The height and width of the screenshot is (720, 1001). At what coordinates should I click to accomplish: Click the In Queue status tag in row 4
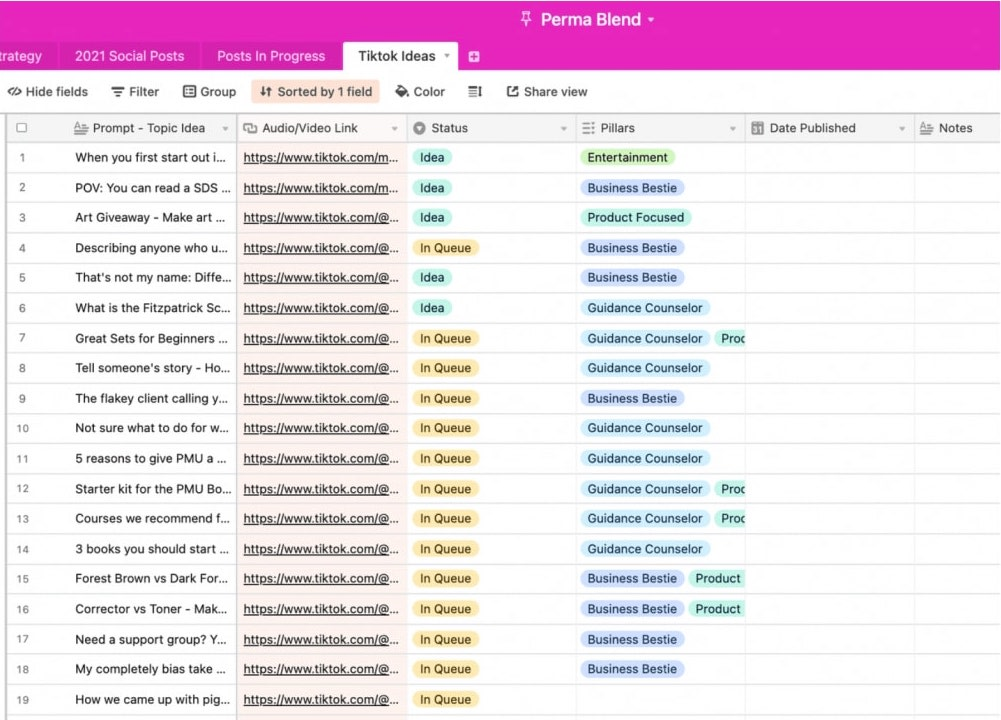tap(446, 248)
